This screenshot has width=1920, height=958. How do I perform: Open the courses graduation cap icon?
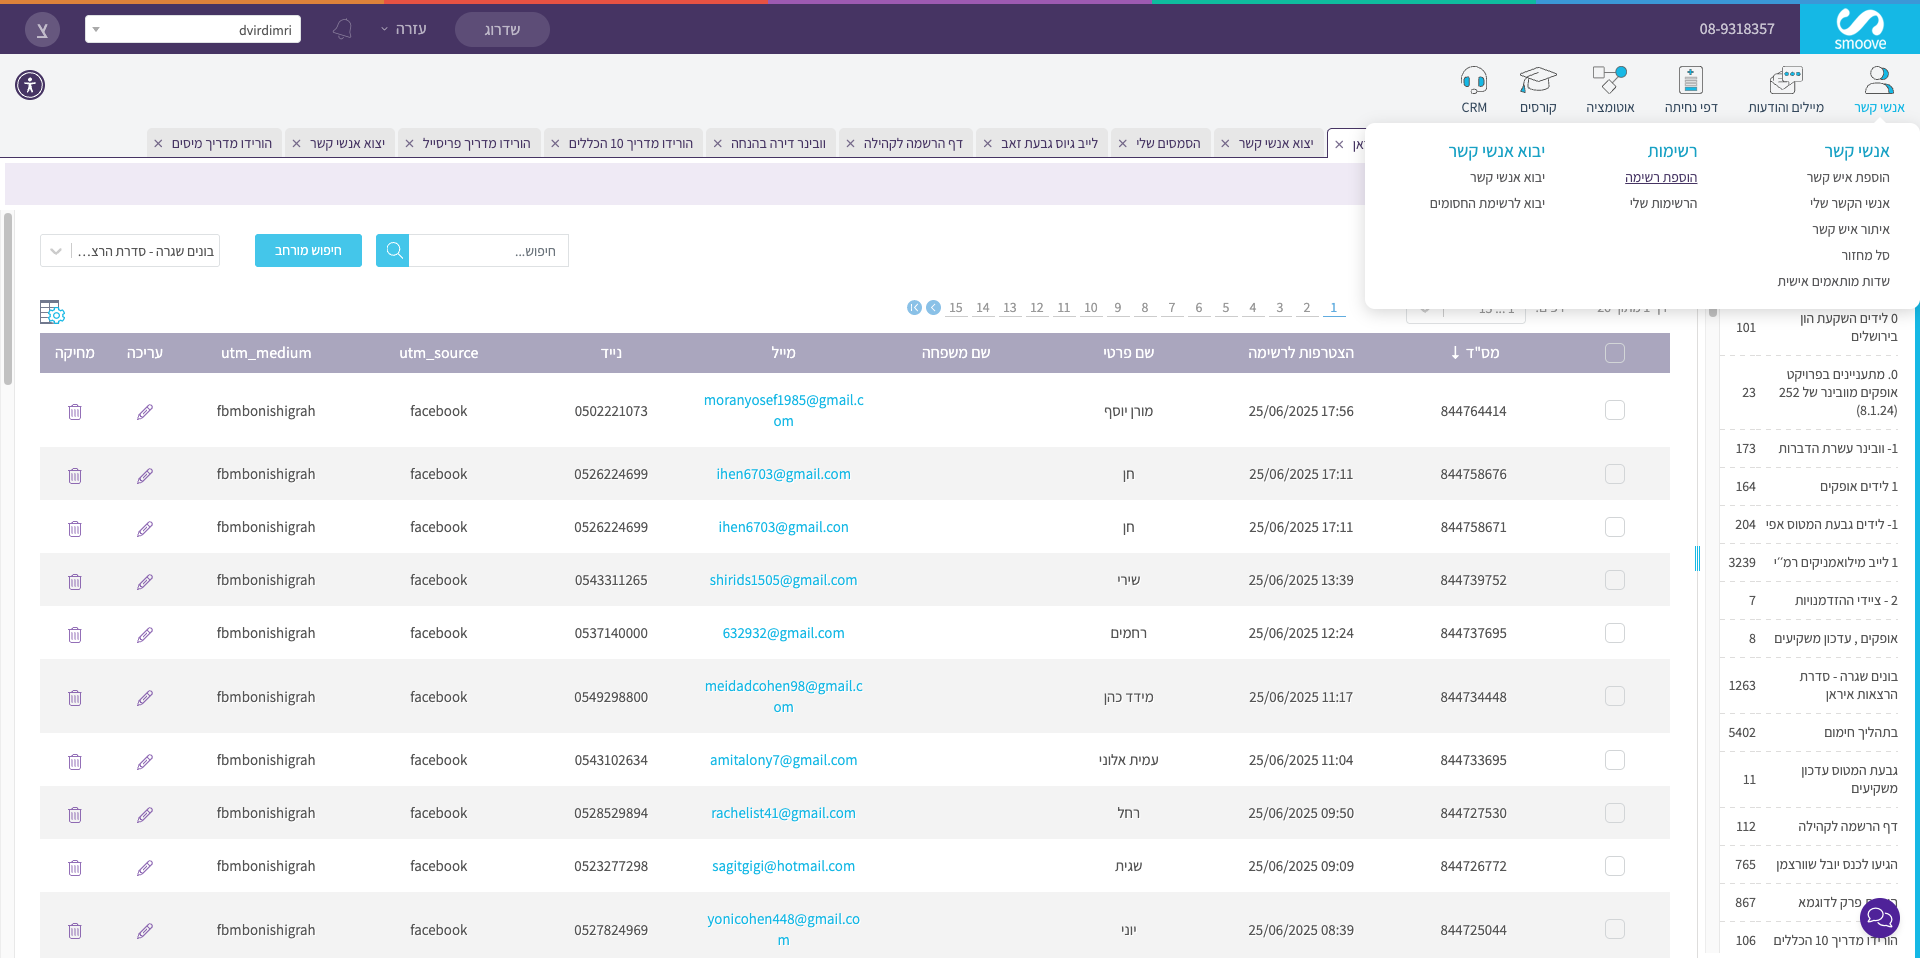click(1538, 80)
